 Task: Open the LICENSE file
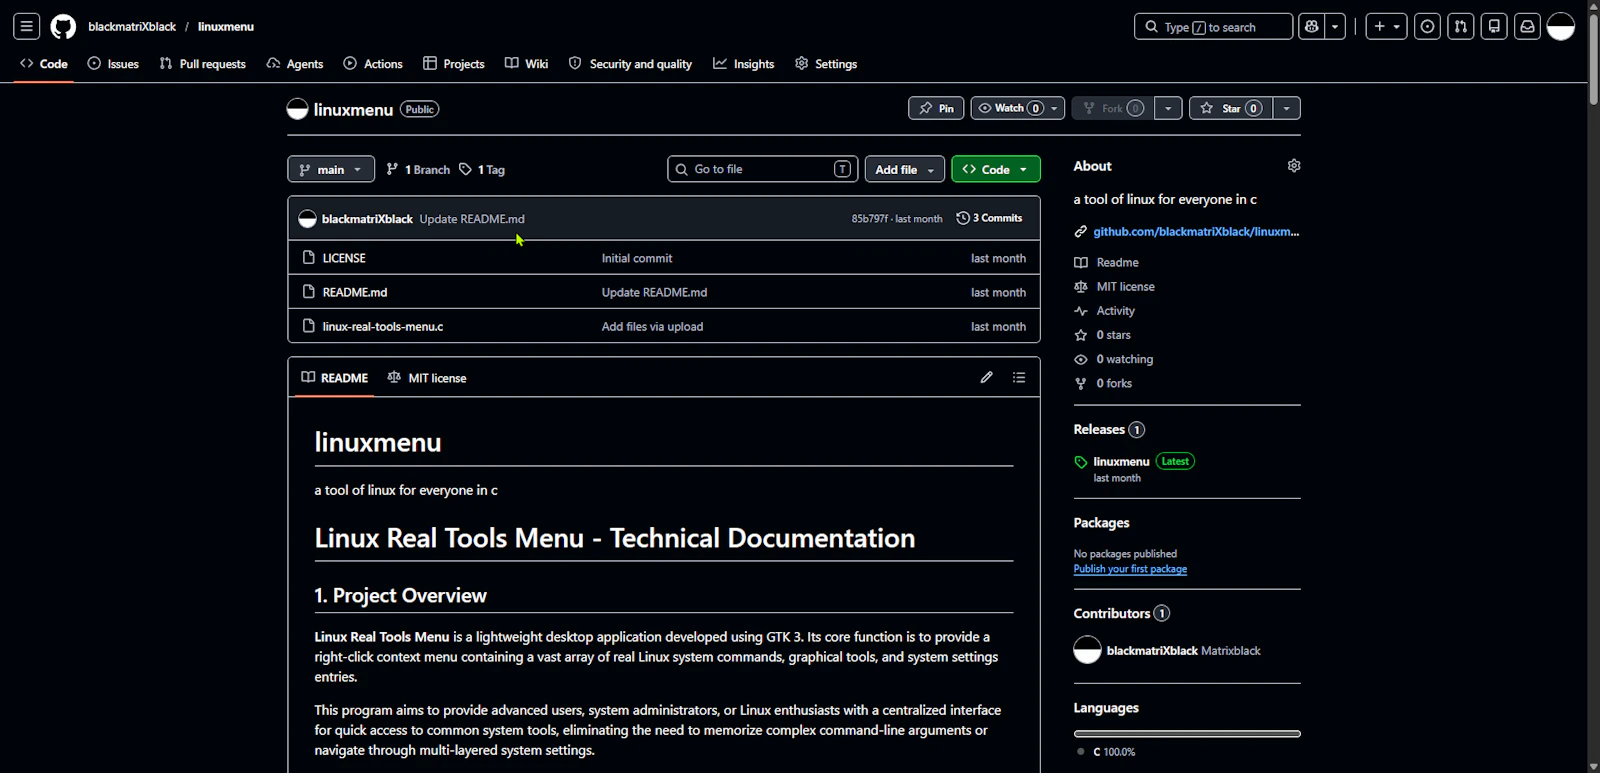coord(344,258)
